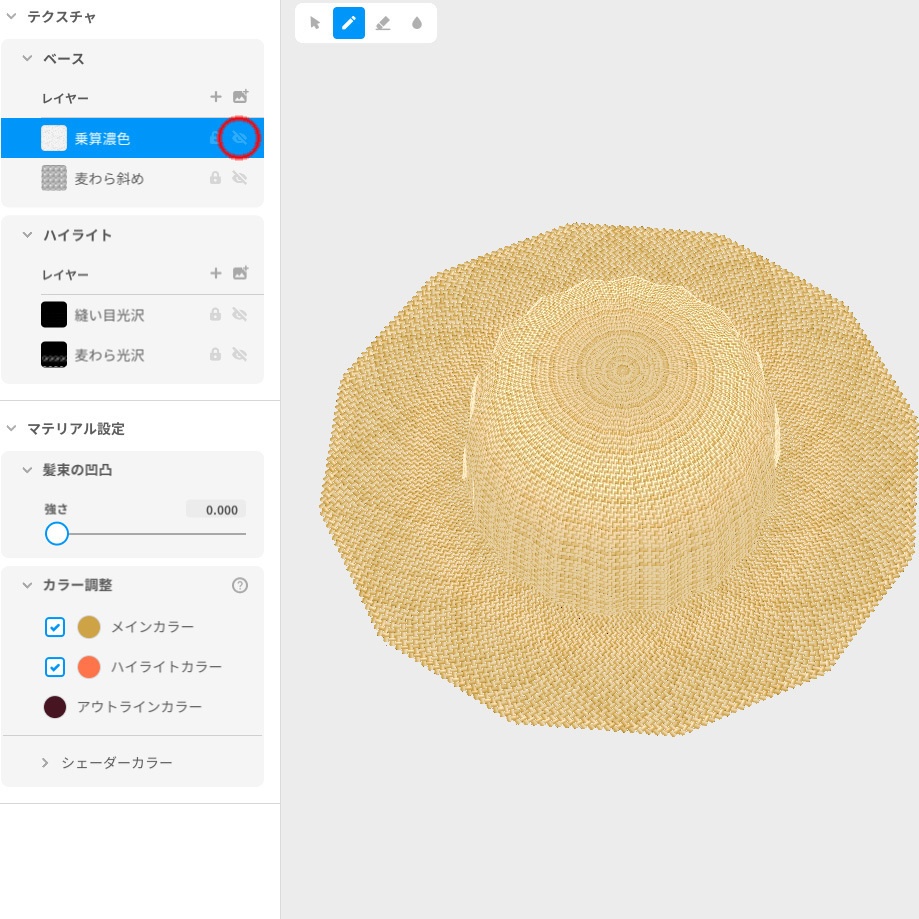Collapse the マテリアル設定 section

[11, 428]
